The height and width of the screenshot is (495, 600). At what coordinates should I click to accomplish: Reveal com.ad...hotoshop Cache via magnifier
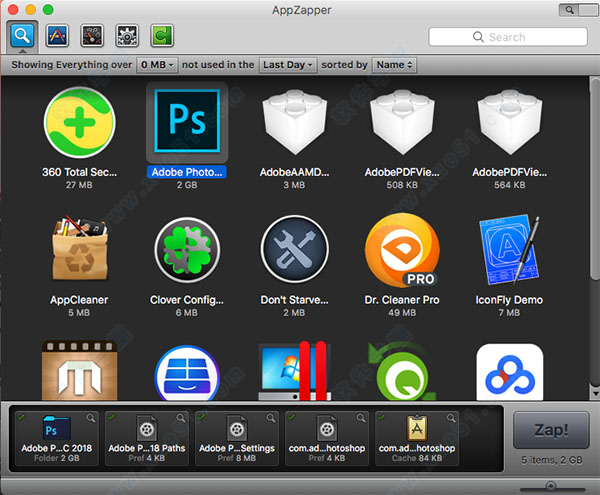(x=452, y=418)
